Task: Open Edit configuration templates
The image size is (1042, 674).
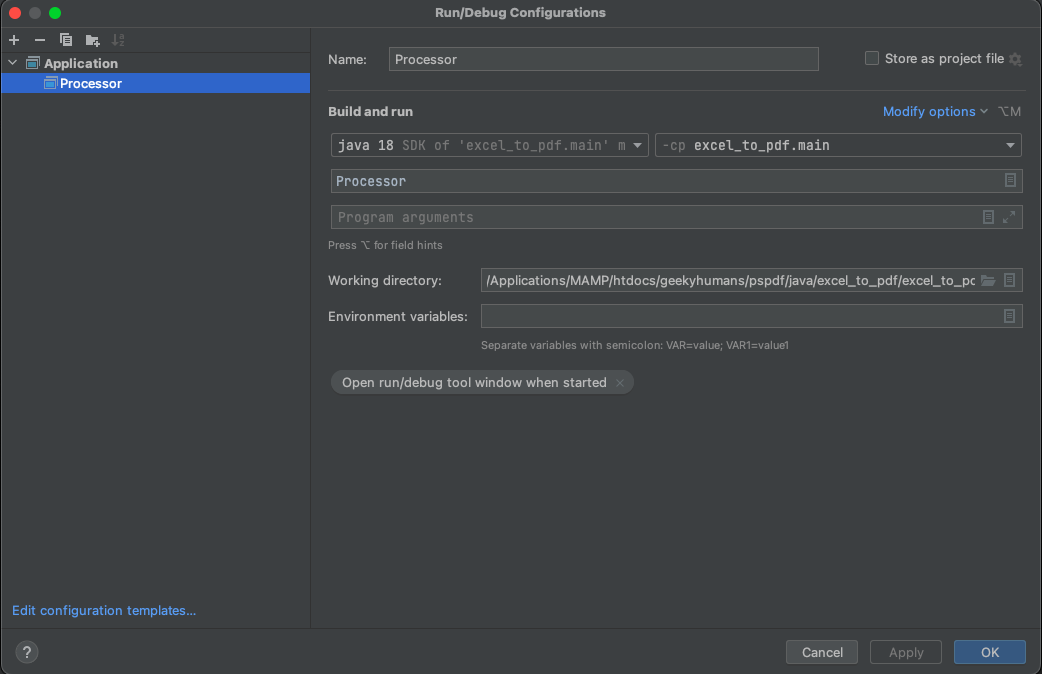Action: [x=103, y=610]
